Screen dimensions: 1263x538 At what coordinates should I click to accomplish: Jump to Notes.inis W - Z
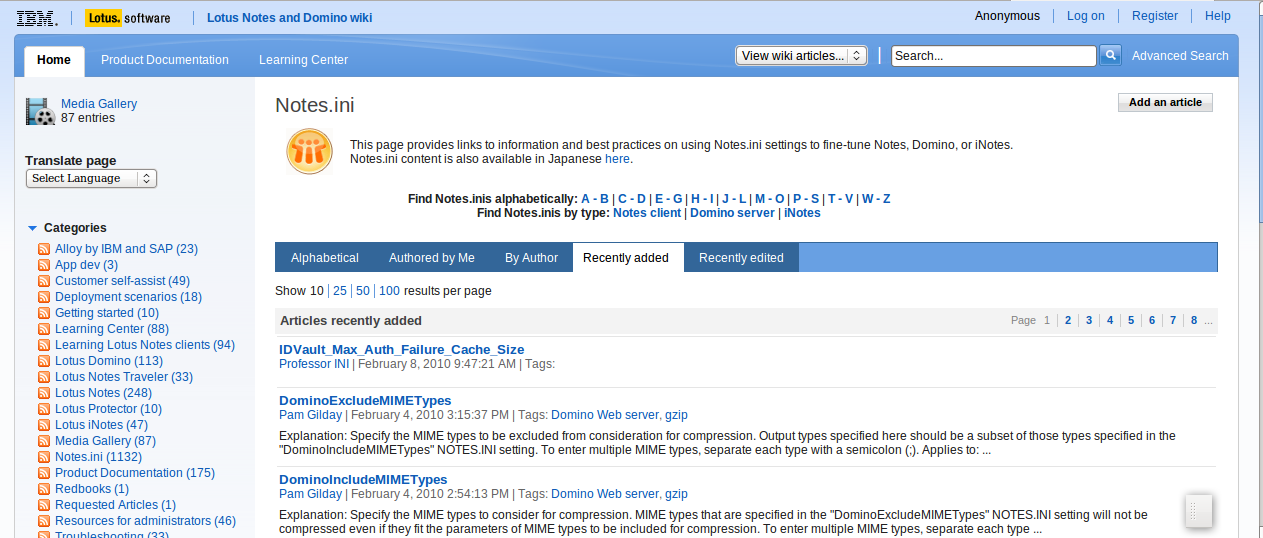click(876, 199)
